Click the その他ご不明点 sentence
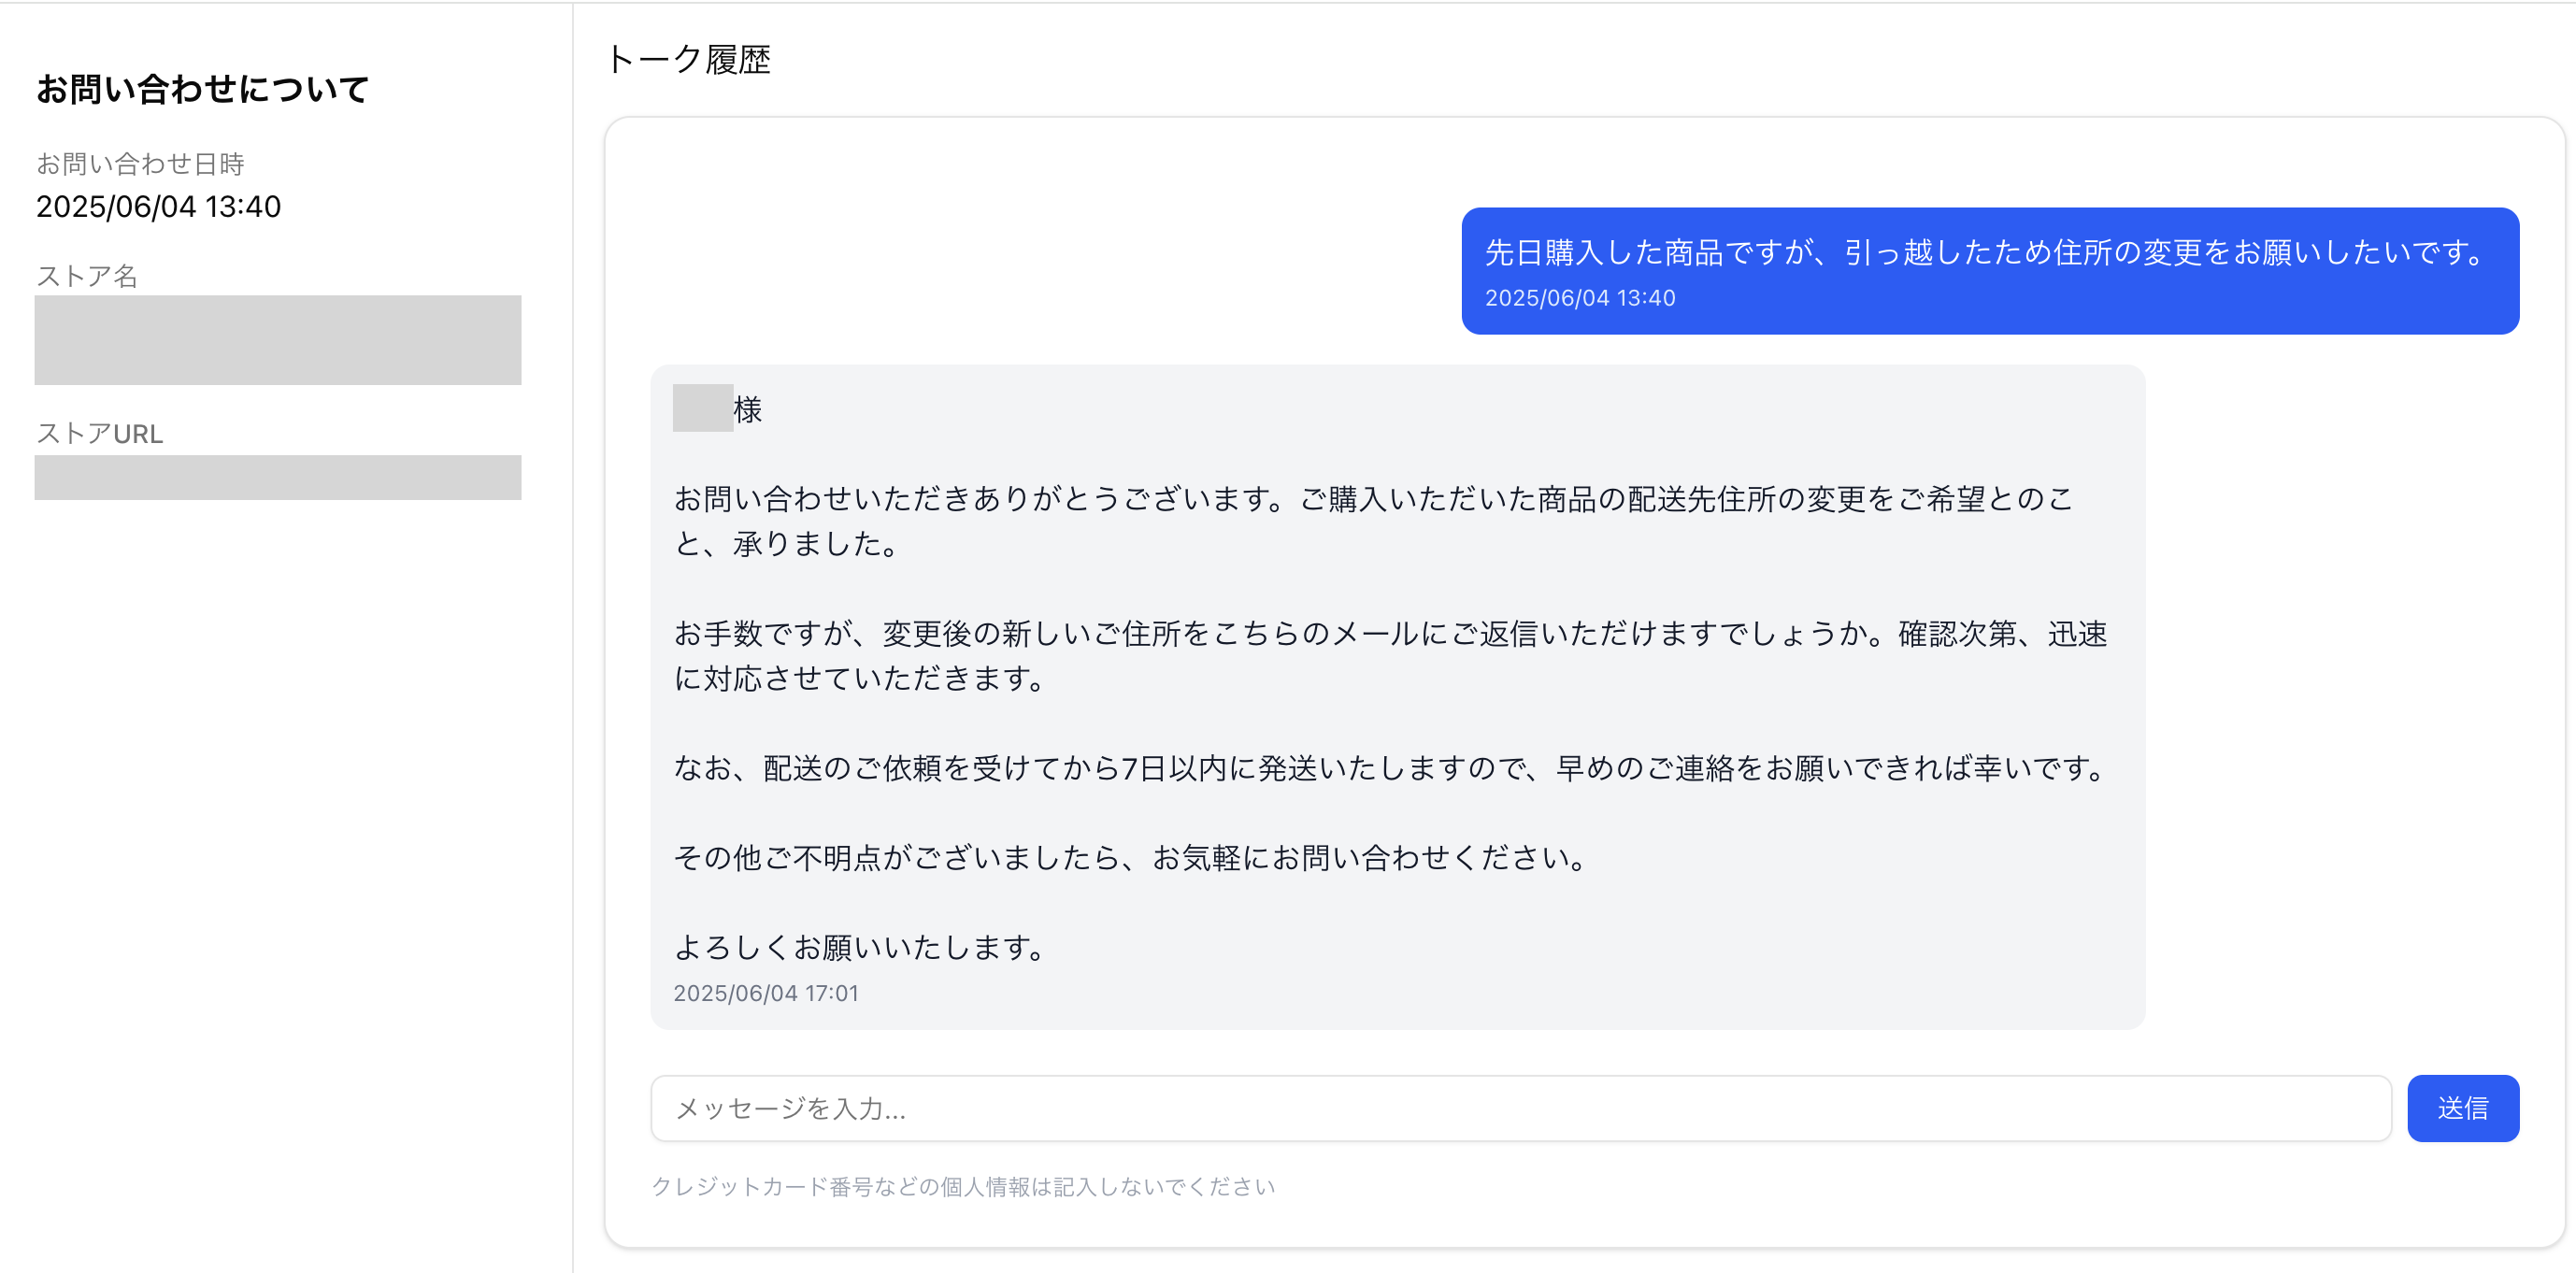The height and width of the screenshot is (1273, 2576). coord(1131,857)
